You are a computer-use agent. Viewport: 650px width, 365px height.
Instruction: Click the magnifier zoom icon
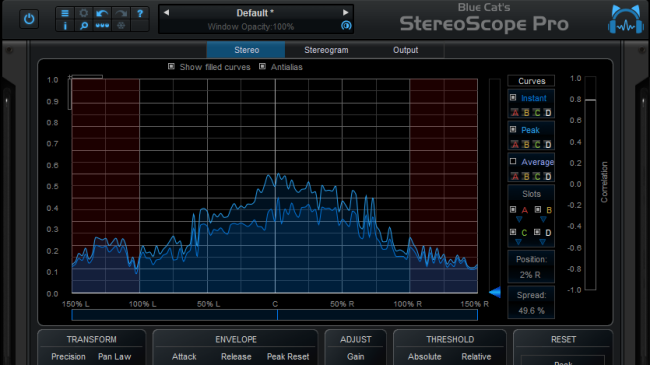(x=84, y=26)
